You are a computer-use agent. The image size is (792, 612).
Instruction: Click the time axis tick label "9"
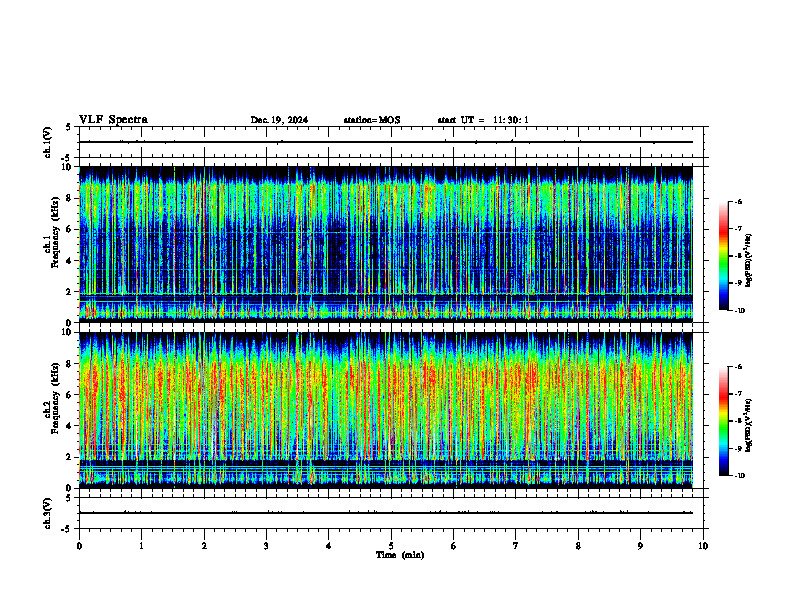click(640, 546)
